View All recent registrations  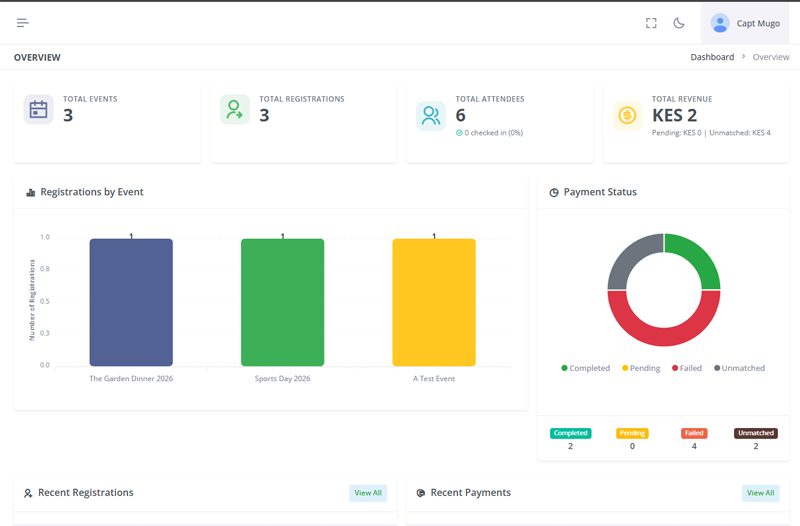click(x=368, y=493)
